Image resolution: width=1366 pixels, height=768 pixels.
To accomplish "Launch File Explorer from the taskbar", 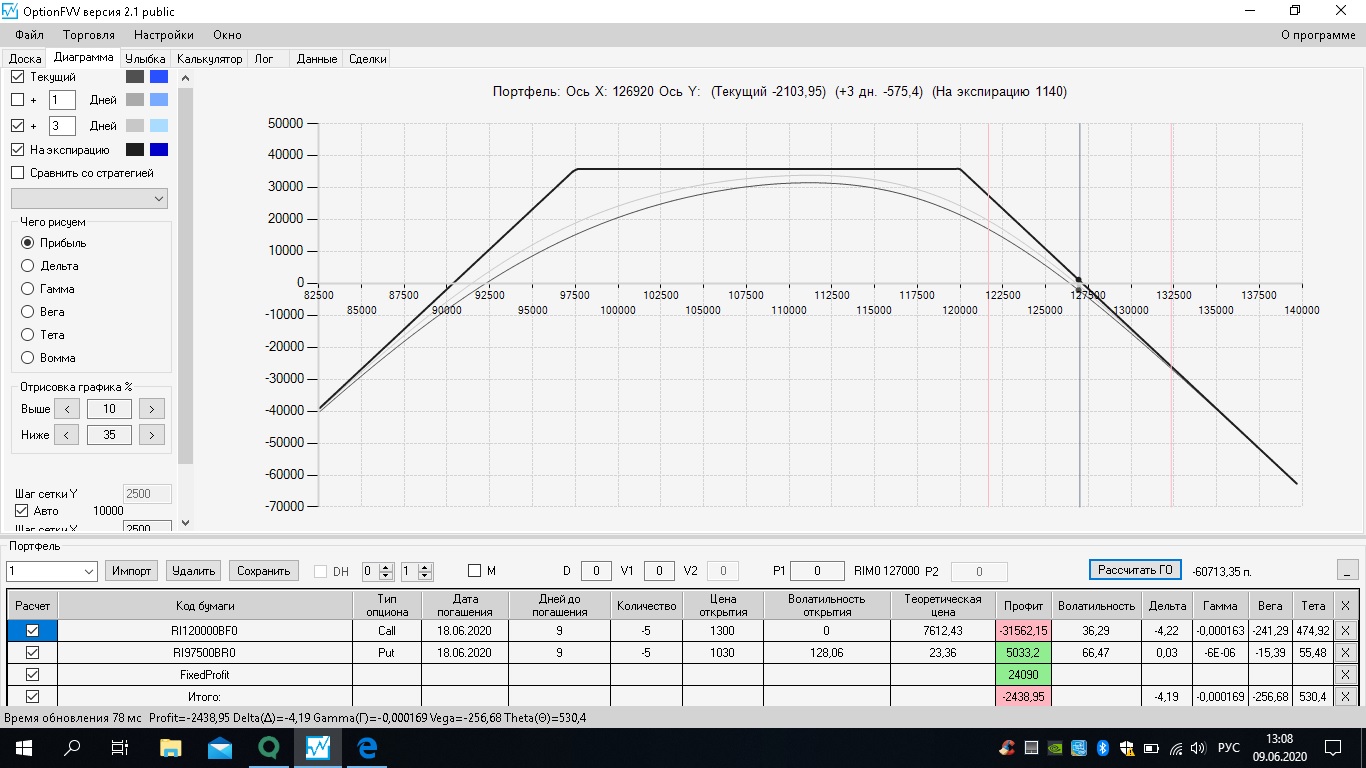I will pos(171,747).
